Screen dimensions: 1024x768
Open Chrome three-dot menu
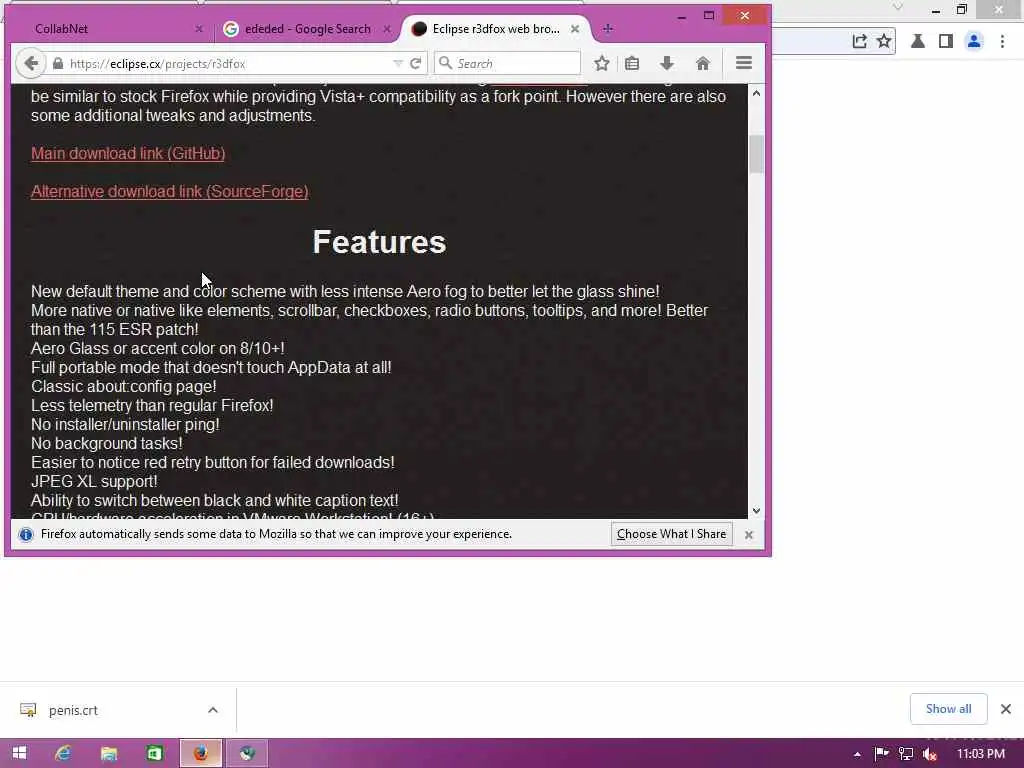[1002, 41]
